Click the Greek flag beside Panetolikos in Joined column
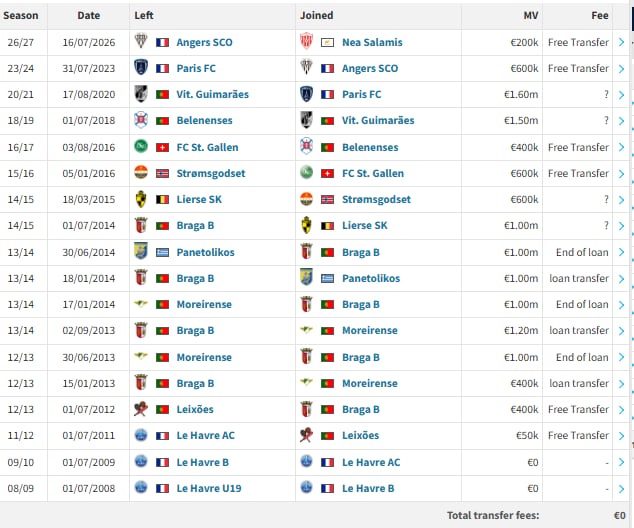This screenshot has height=528, width=634. click(328, 279)
